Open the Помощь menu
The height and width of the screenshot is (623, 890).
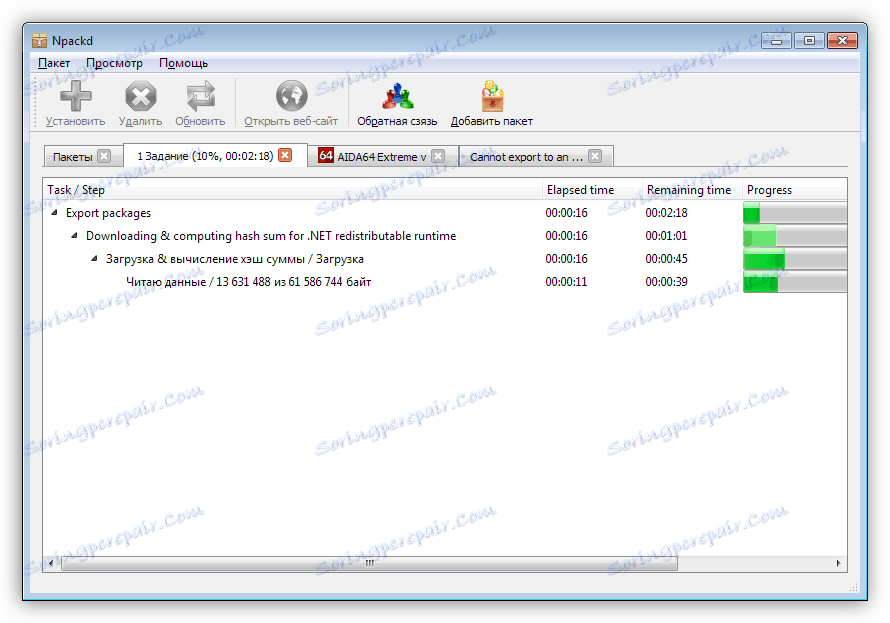coord(183,63)
